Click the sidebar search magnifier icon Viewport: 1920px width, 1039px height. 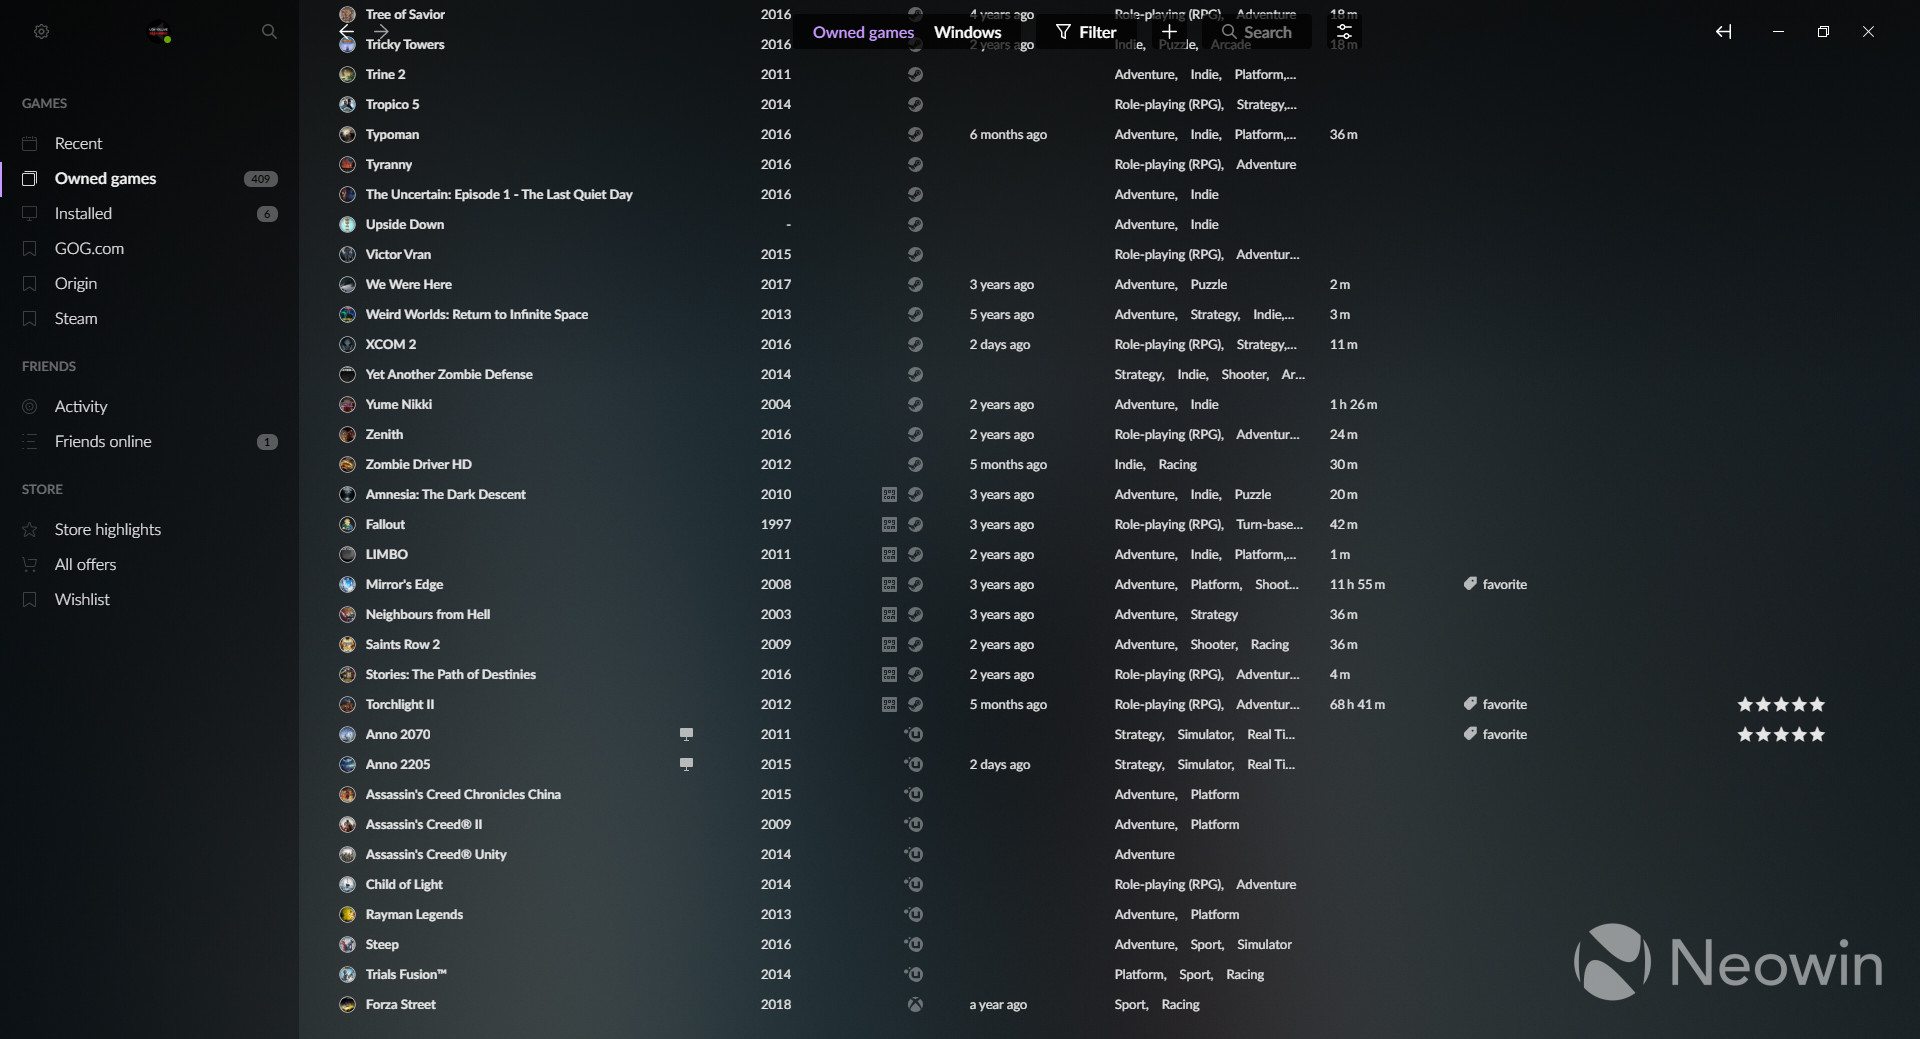pos(269,32)
